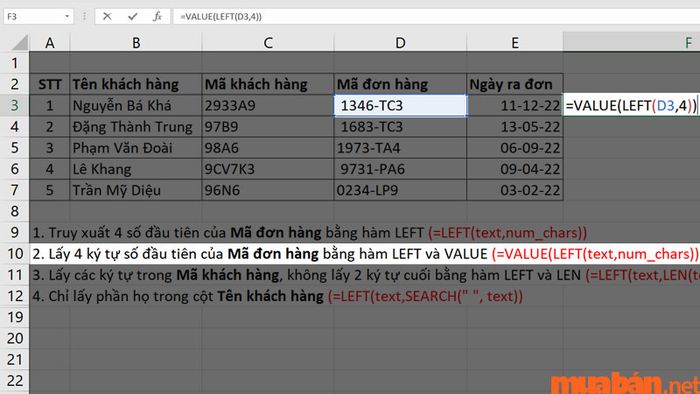Cancel the formula entry with the X icon
700x394 pixels.
click(x=107, y=17)
